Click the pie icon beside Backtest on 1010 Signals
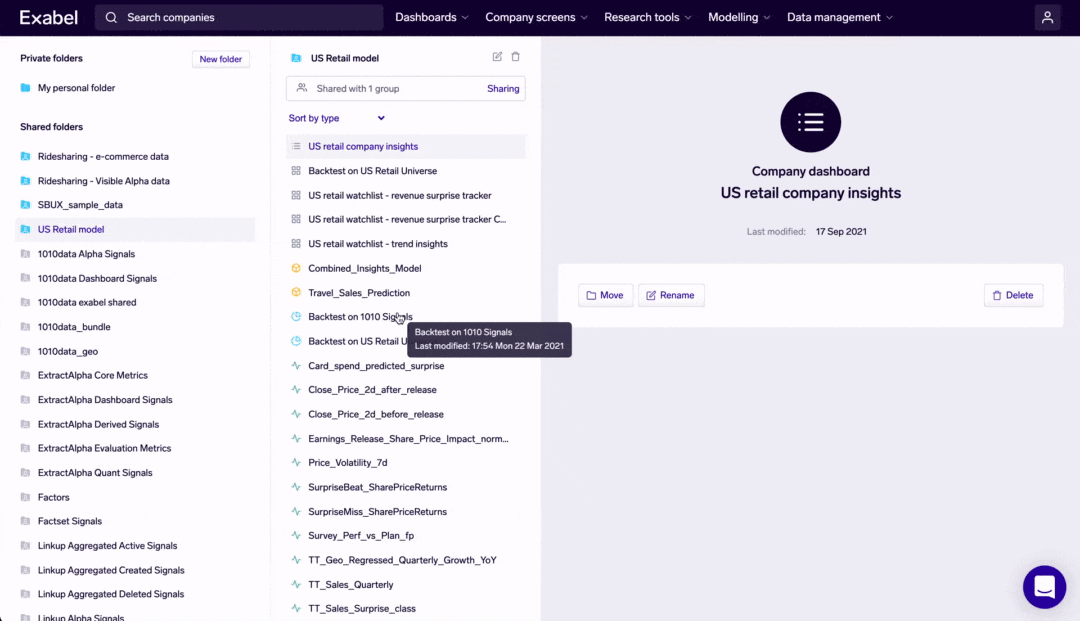 pyautogui.click(x=296, y=317)
